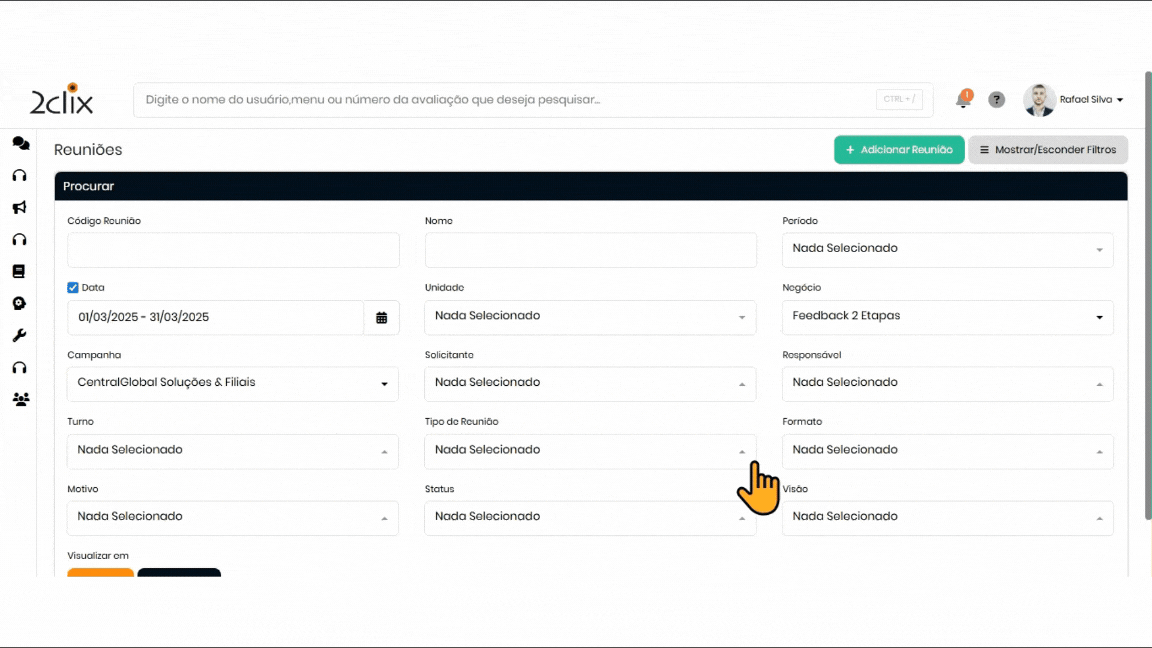Open the Status dropdown

click(590, 517)
